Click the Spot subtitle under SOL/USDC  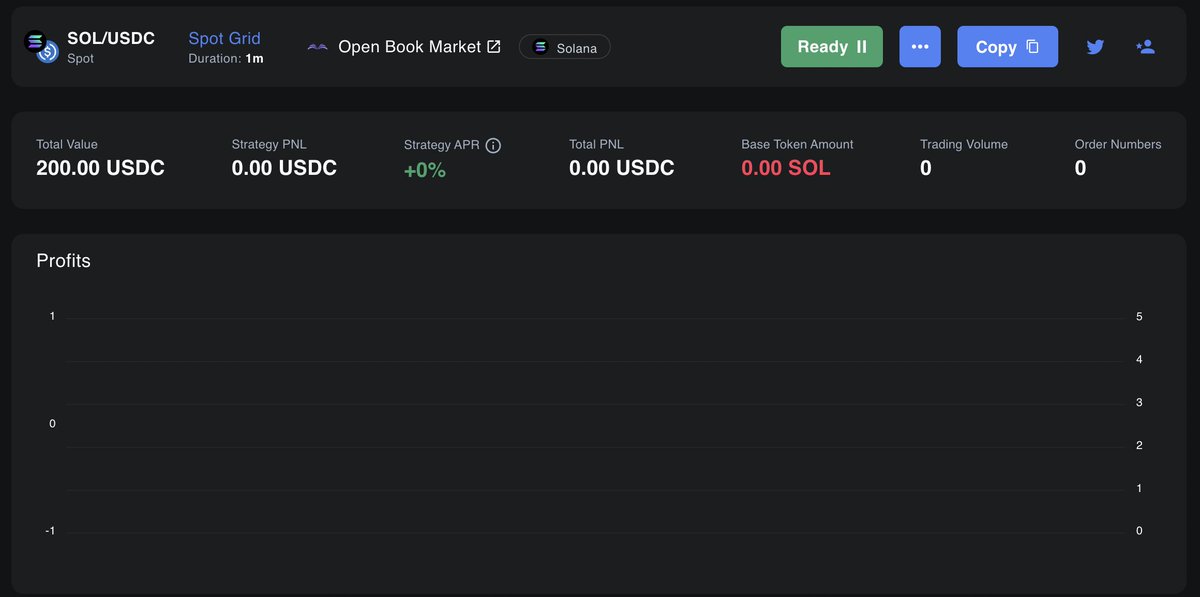coord(80,59)
